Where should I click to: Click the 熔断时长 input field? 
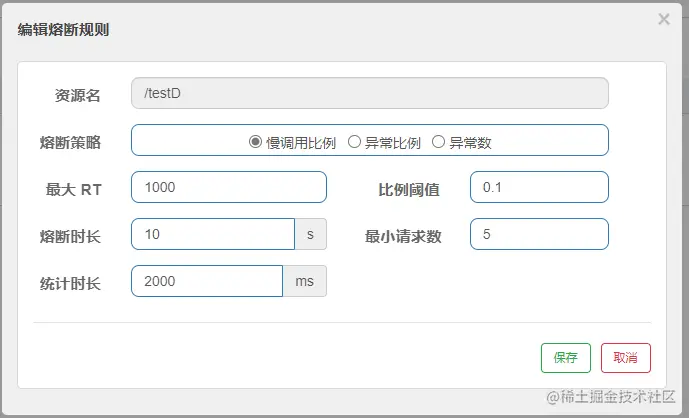click(x=213, y=234)
